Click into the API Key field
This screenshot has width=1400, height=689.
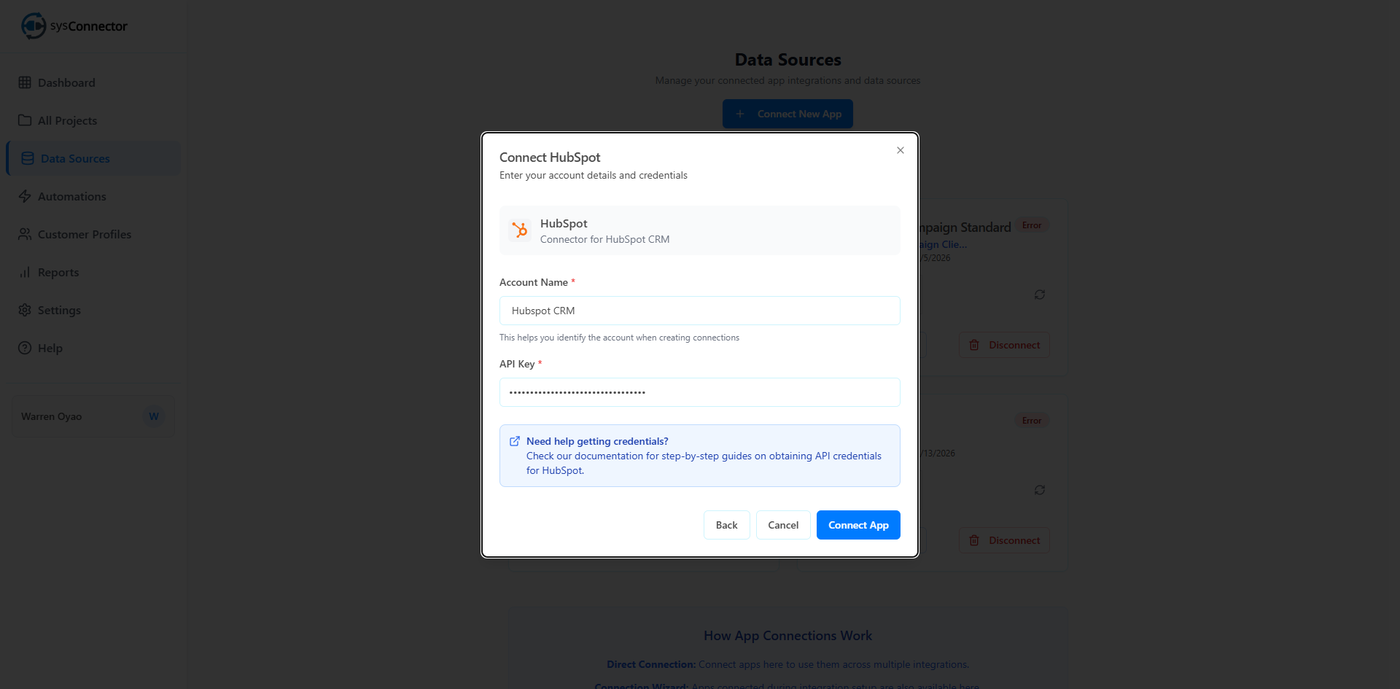point(699,393)
